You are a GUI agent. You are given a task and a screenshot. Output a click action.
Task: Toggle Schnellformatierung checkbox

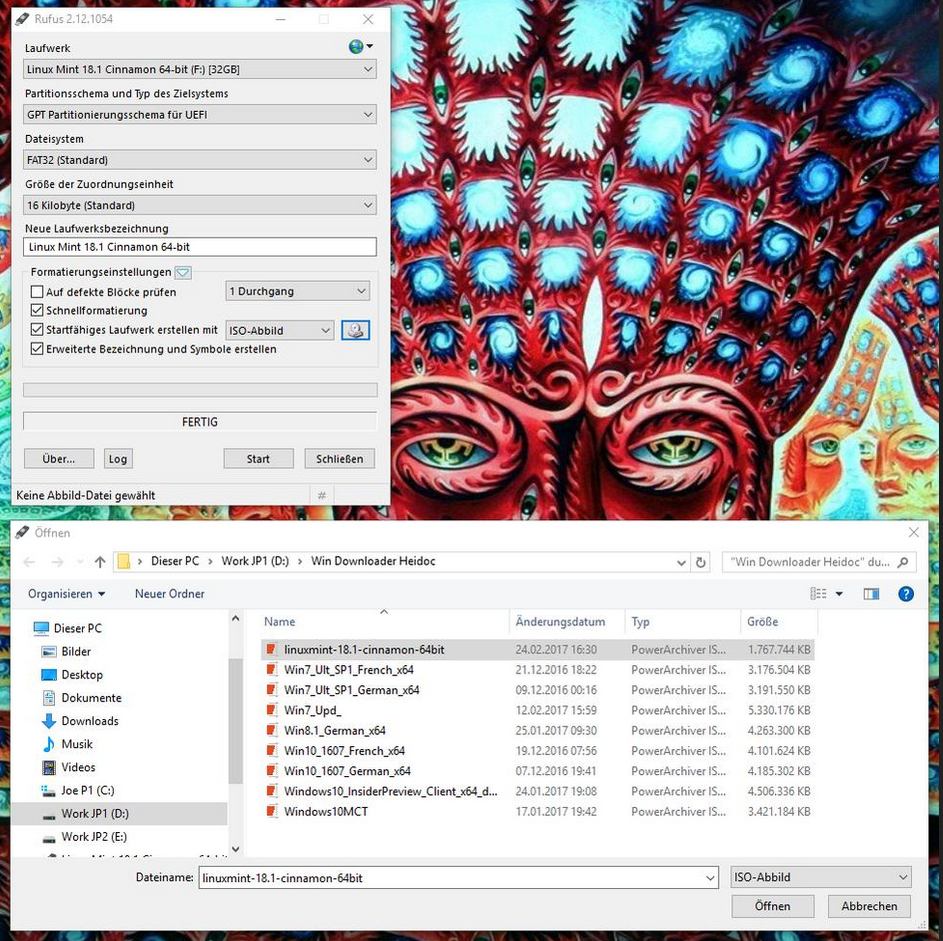coord(37,310)
